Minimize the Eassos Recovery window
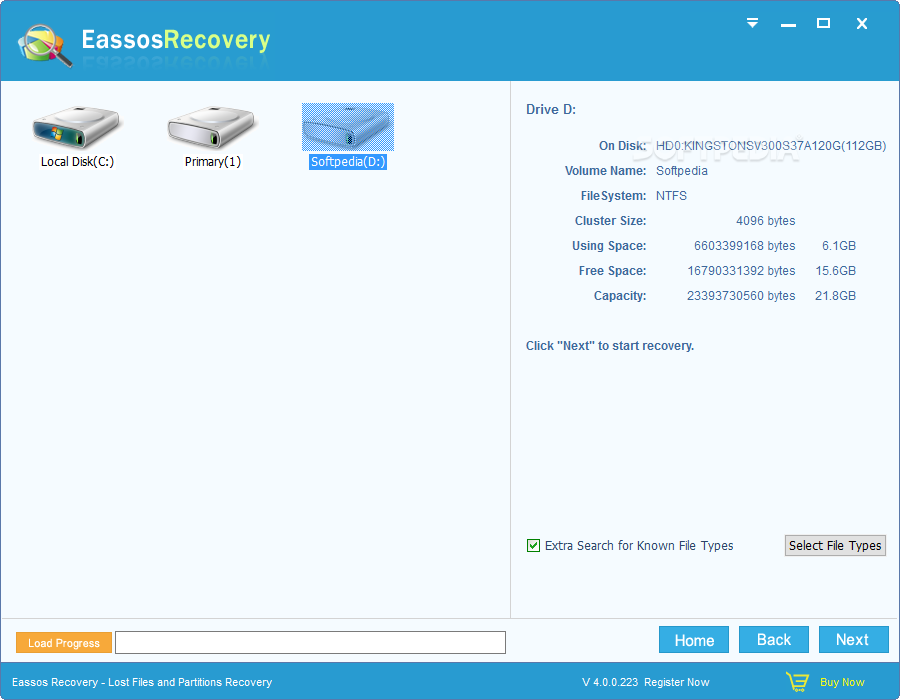The width and height of the screenshot is (900, 700). [788, 25]
